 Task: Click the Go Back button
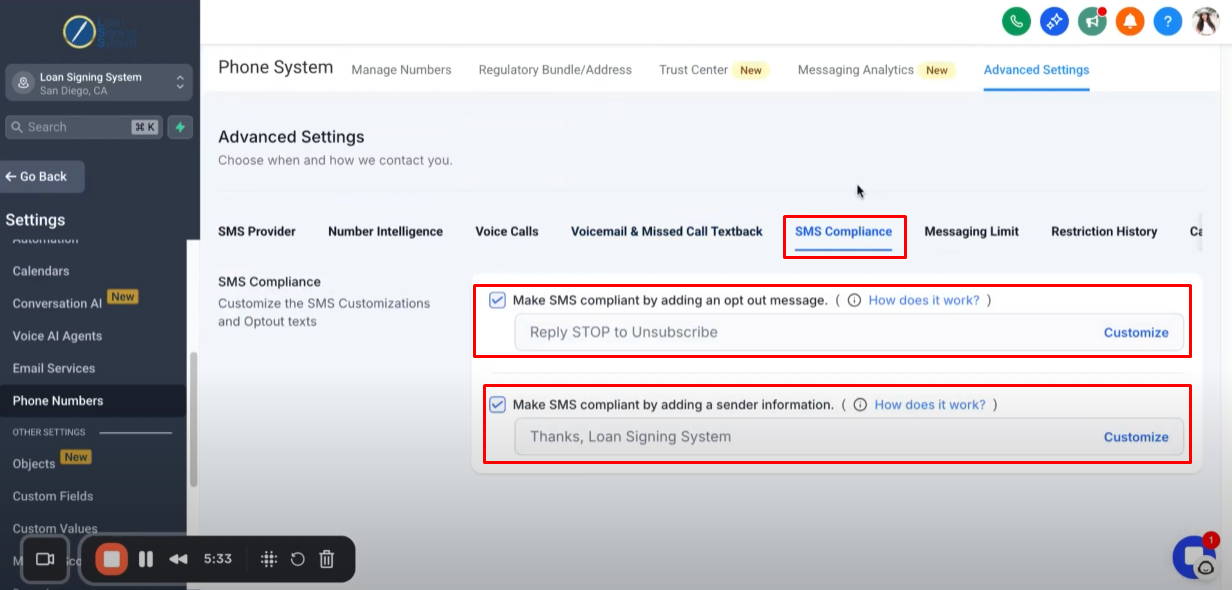[40, 176]
